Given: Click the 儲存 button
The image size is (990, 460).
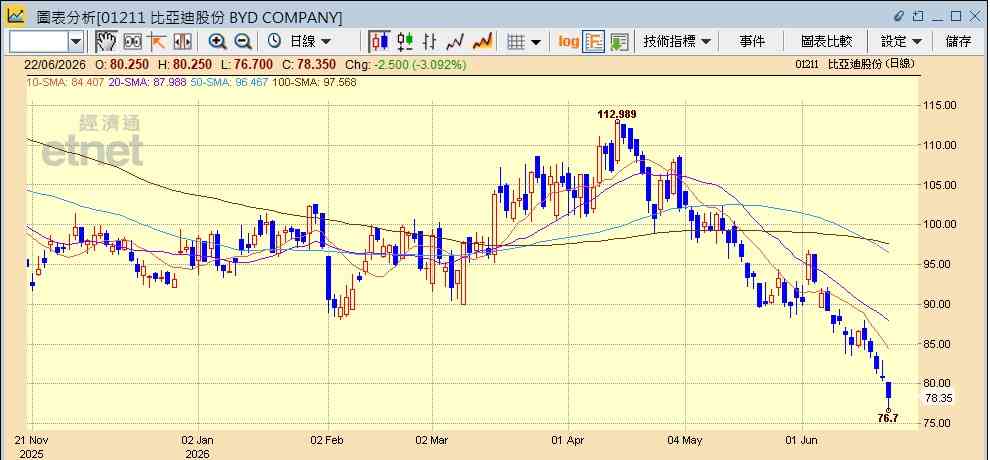Looking at the screenshot, I should click(x=958, y=42).
